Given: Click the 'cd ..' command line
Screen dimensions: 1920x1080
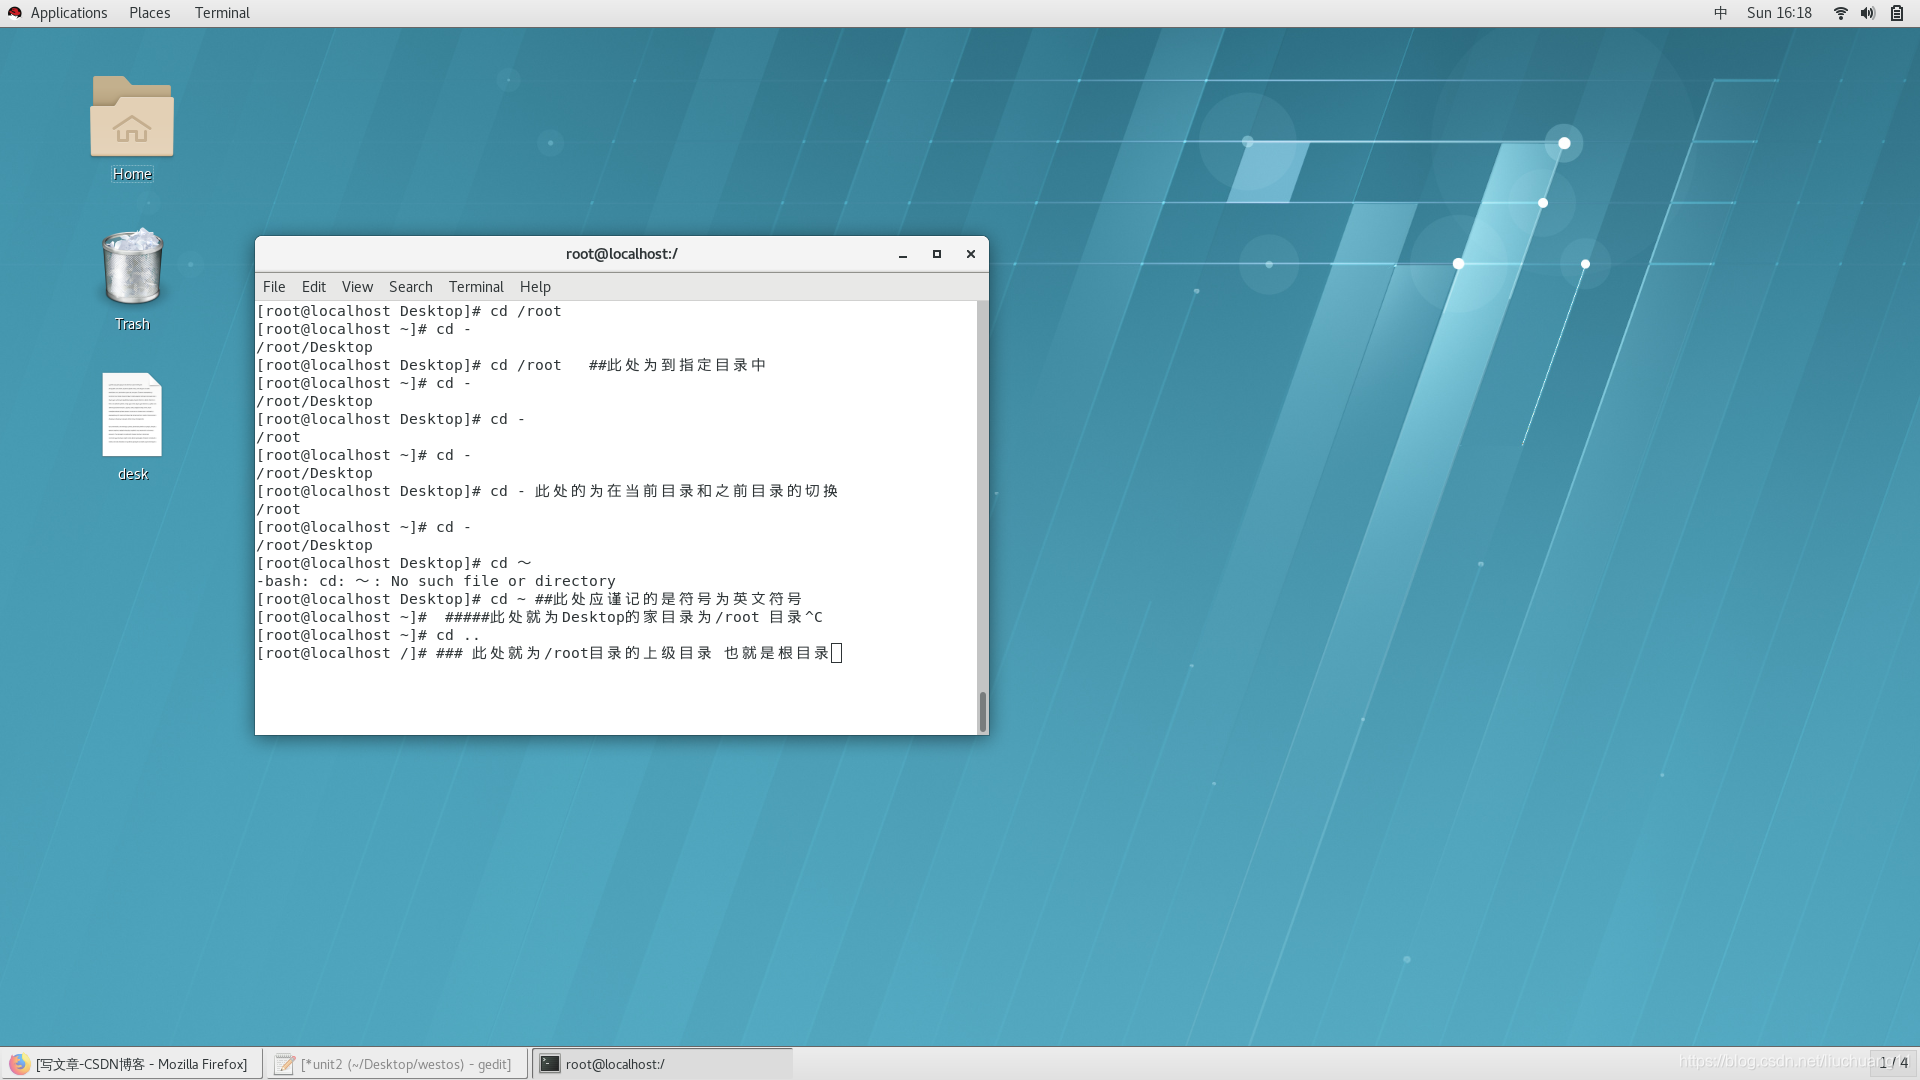Looking at the screenshot, I should click(x=368, y=635).
